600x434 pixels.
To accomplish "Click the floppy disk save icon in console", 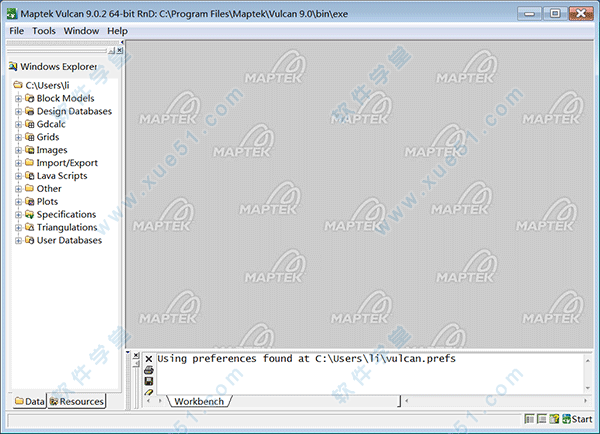I will point(149,381).
